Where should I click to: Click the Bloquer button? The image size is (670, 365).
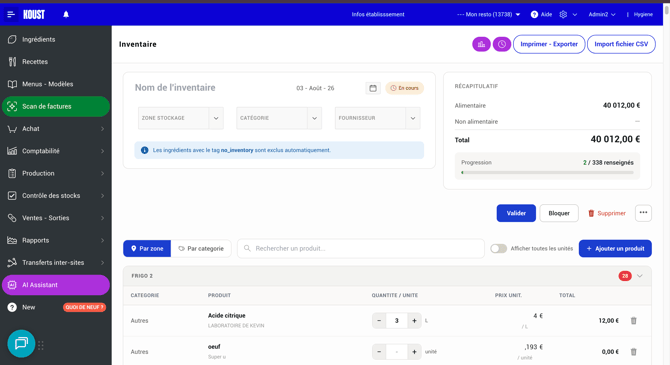click(559, 213)
